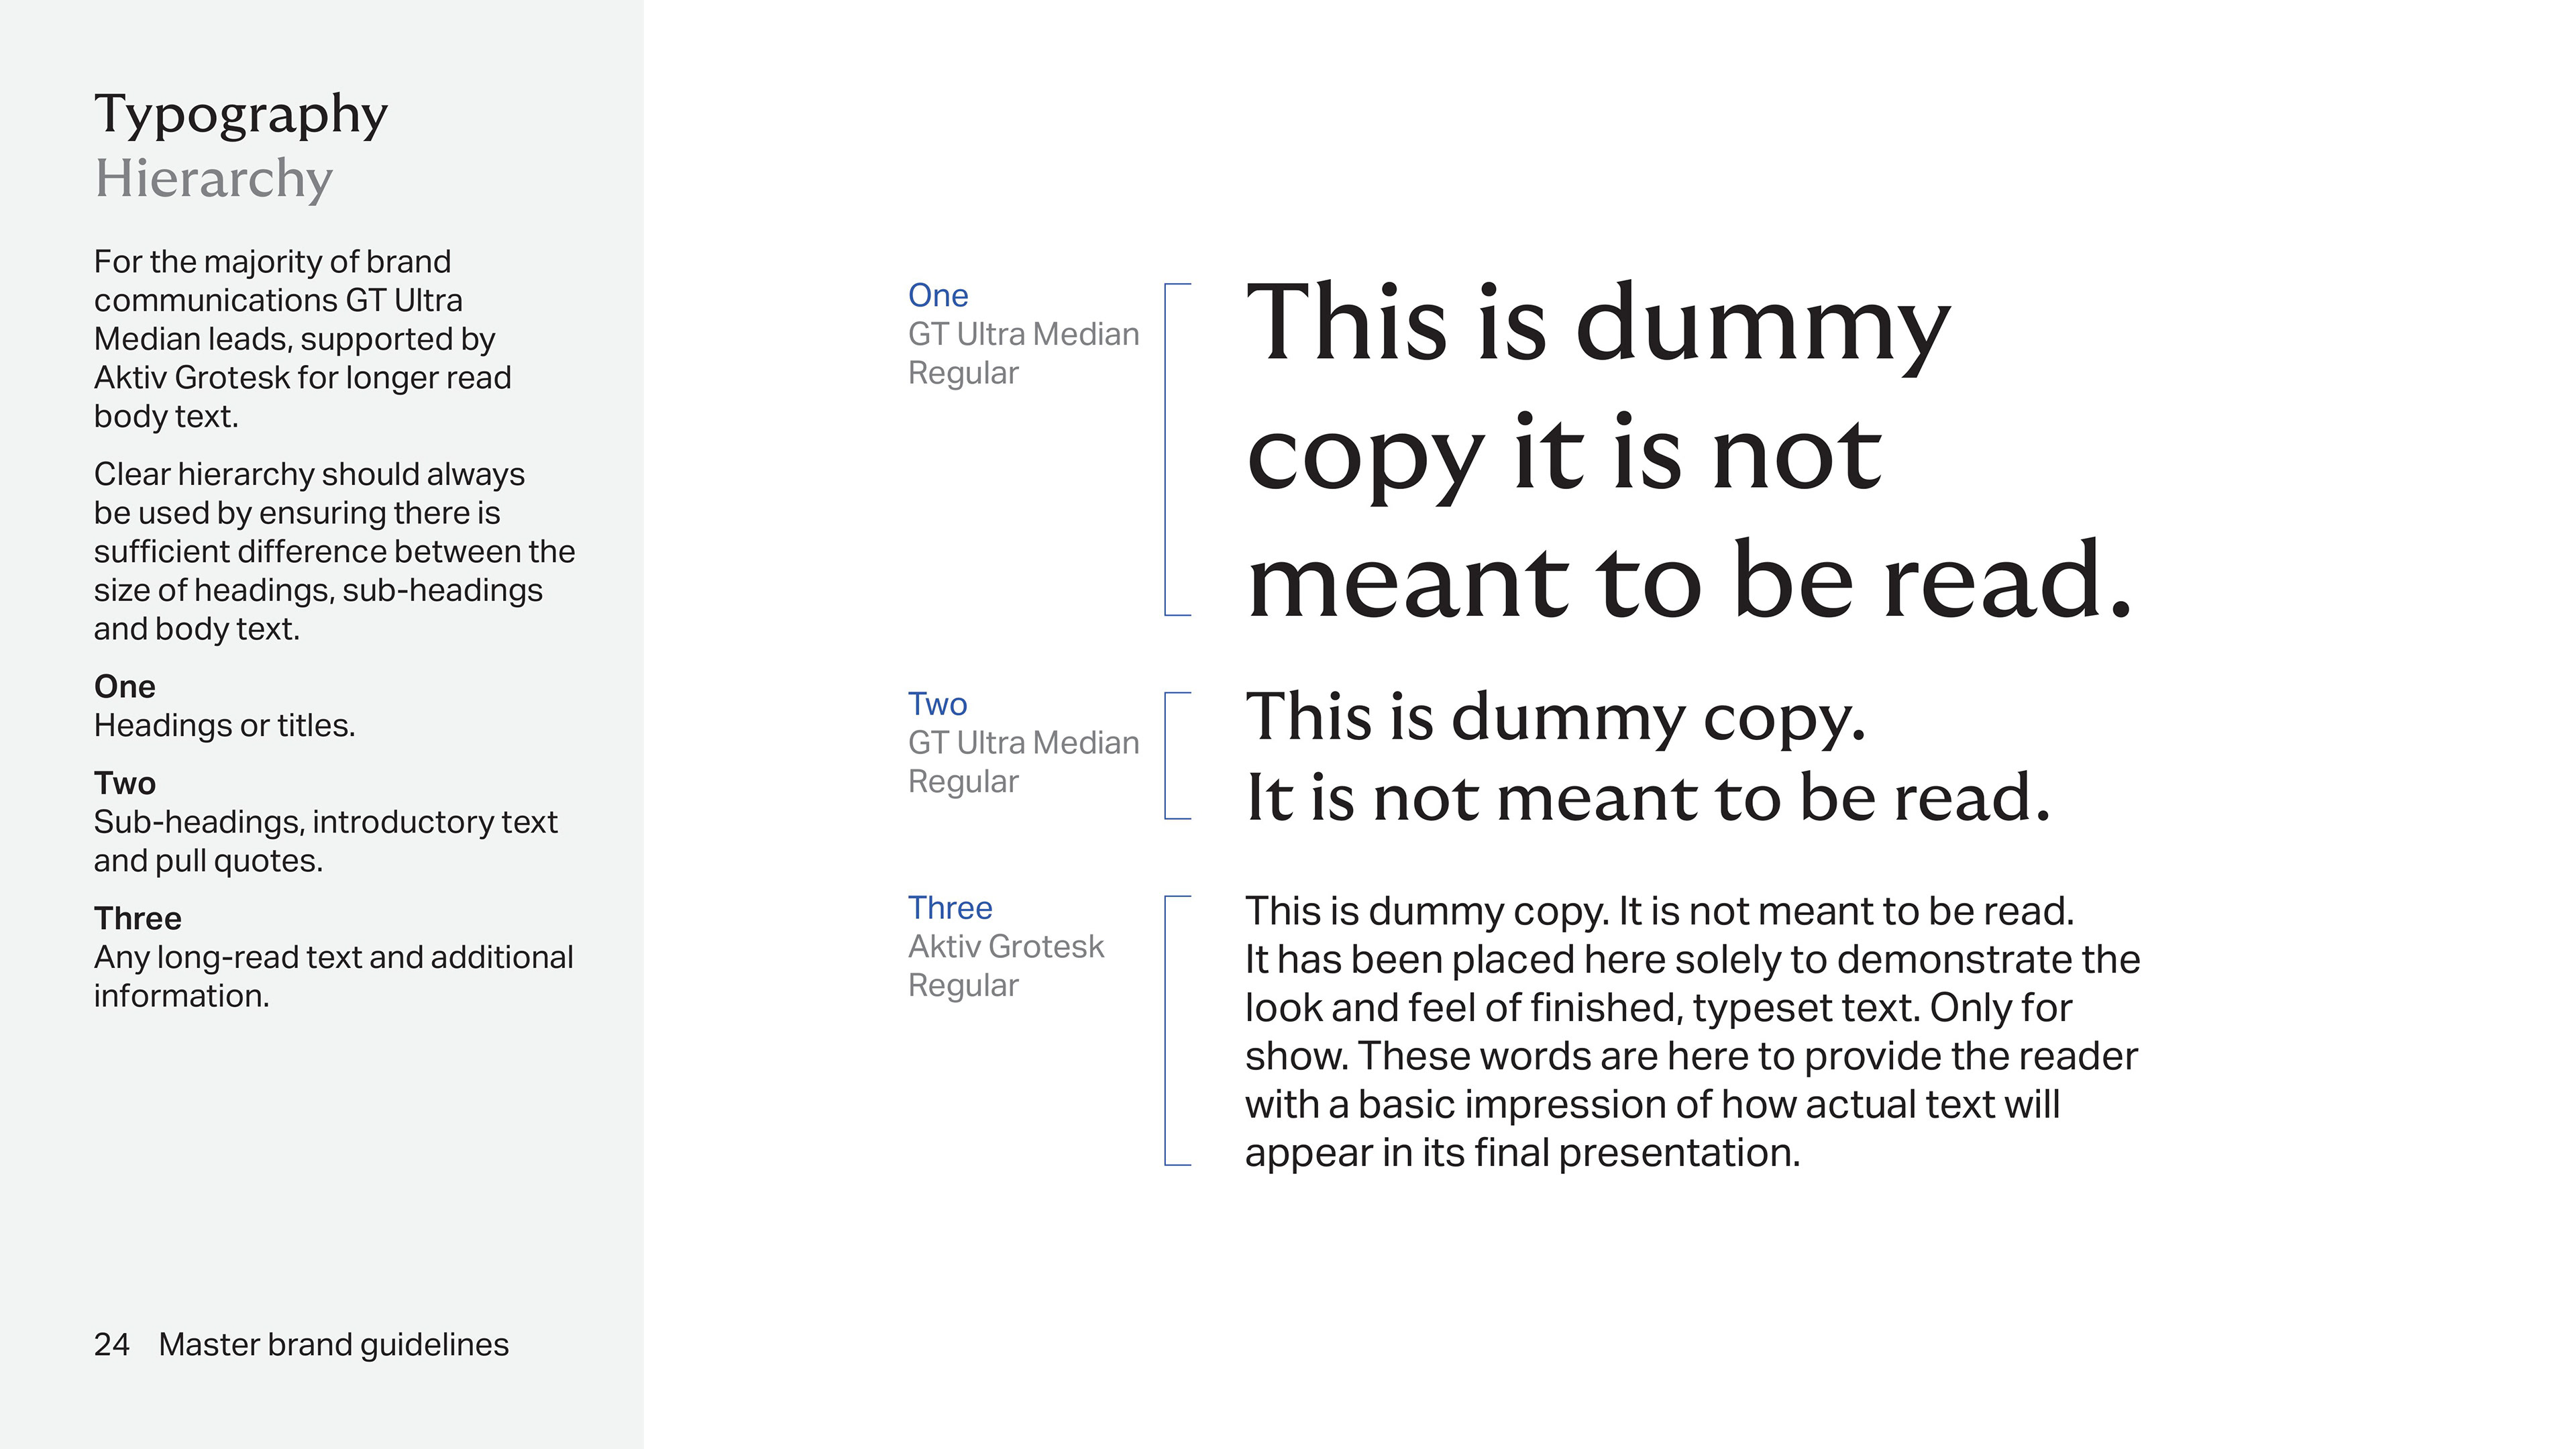Viewport: 2576px width, 1449px height.
Task: Click the Typography title heading
Action: click(240, 115)
